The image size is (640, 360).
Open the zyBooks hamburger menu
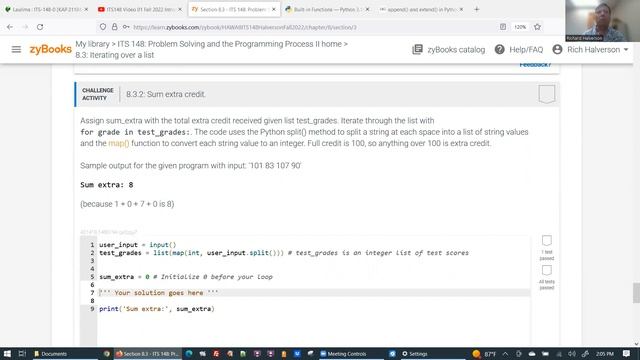[16, 49]
